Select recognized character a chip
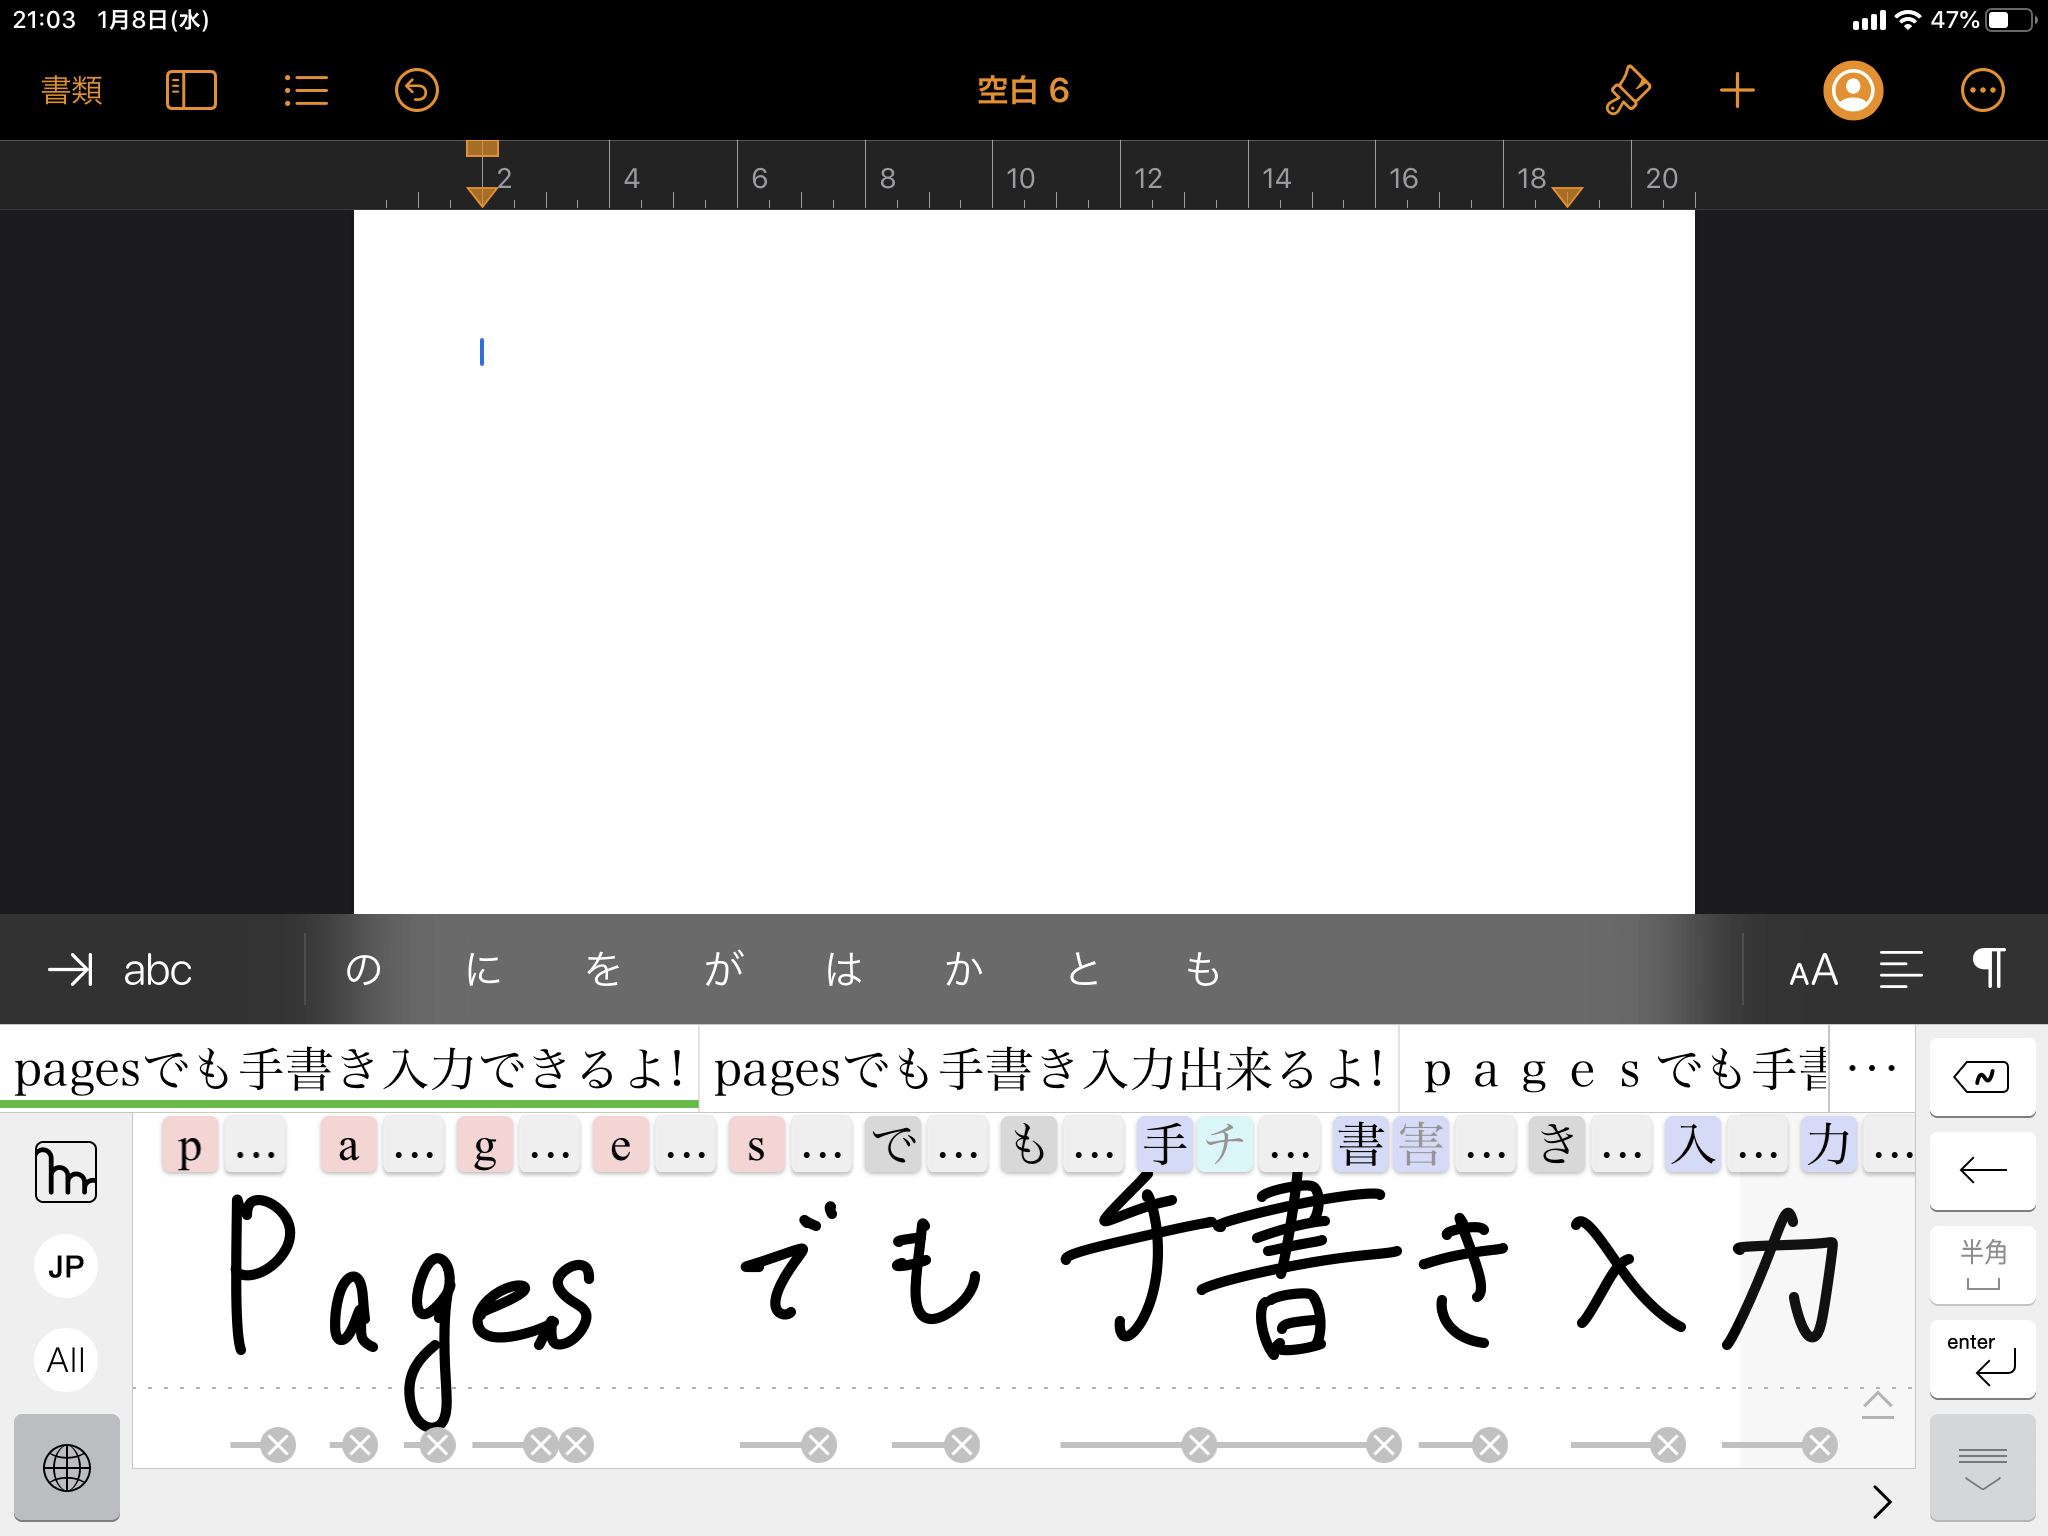 pos(348,1145)
